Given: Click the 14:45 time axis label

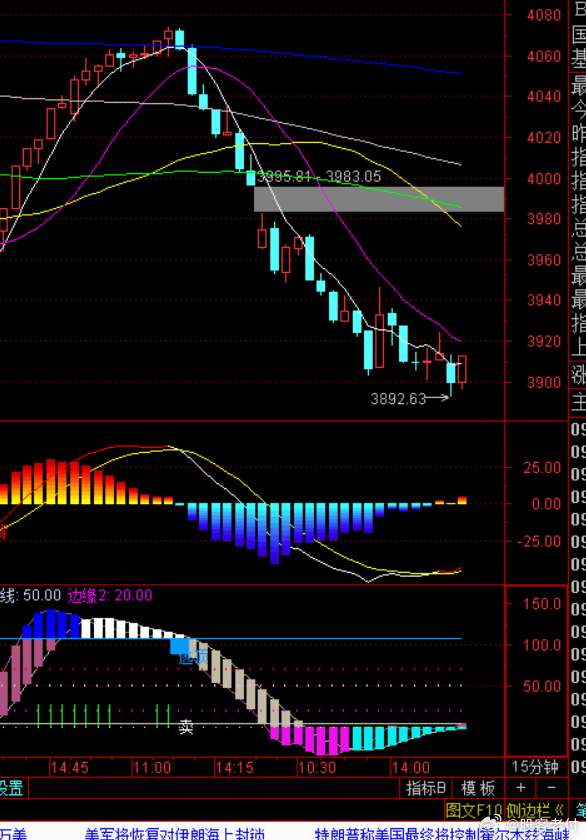Looking at the screenshot, I should (70, 768).
